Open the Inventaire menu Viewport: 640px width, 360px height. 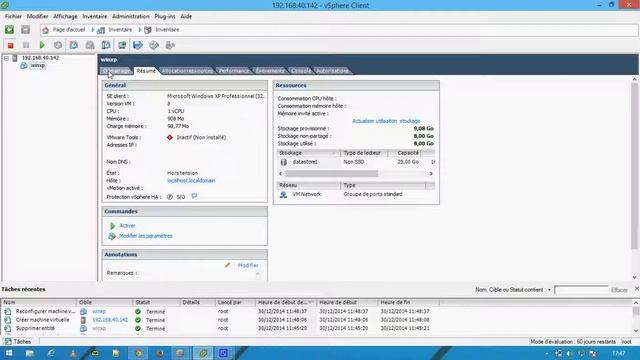pyautogui.click(x=95, y=16)
